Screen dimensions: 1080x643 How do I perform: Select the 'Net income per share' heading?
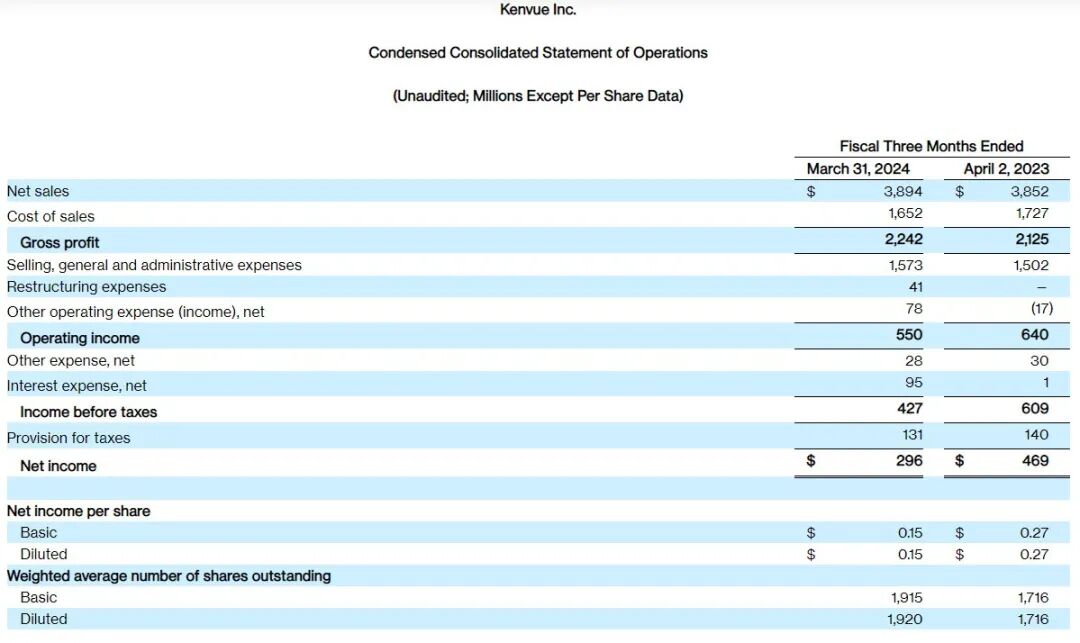[x=79, y=511]
